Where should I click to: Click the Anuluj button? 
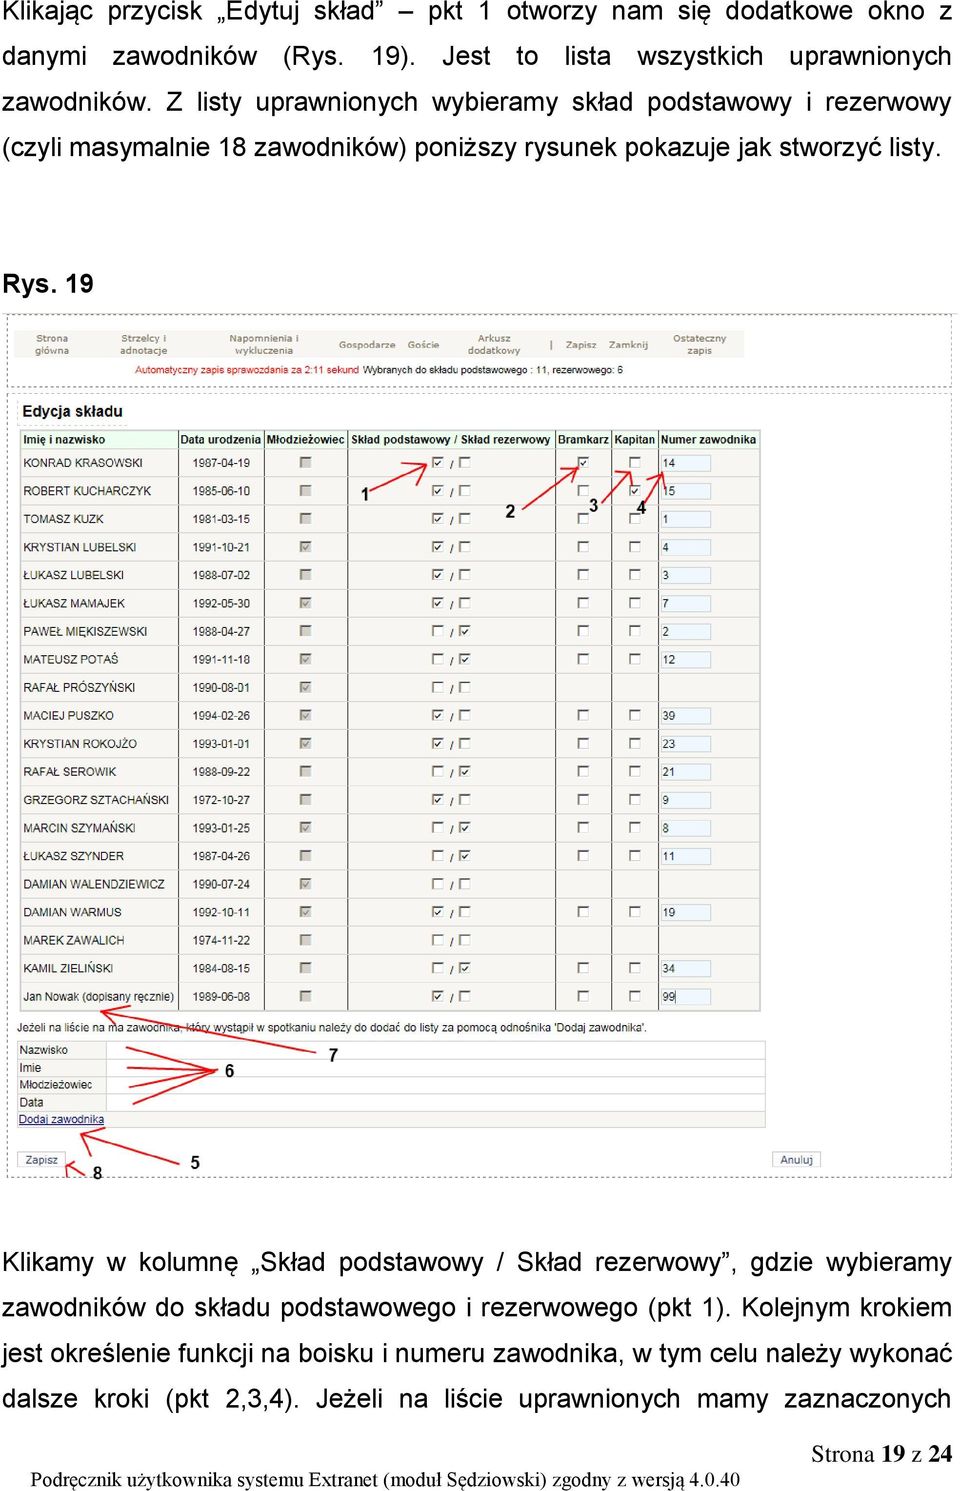click(796, 1160)
